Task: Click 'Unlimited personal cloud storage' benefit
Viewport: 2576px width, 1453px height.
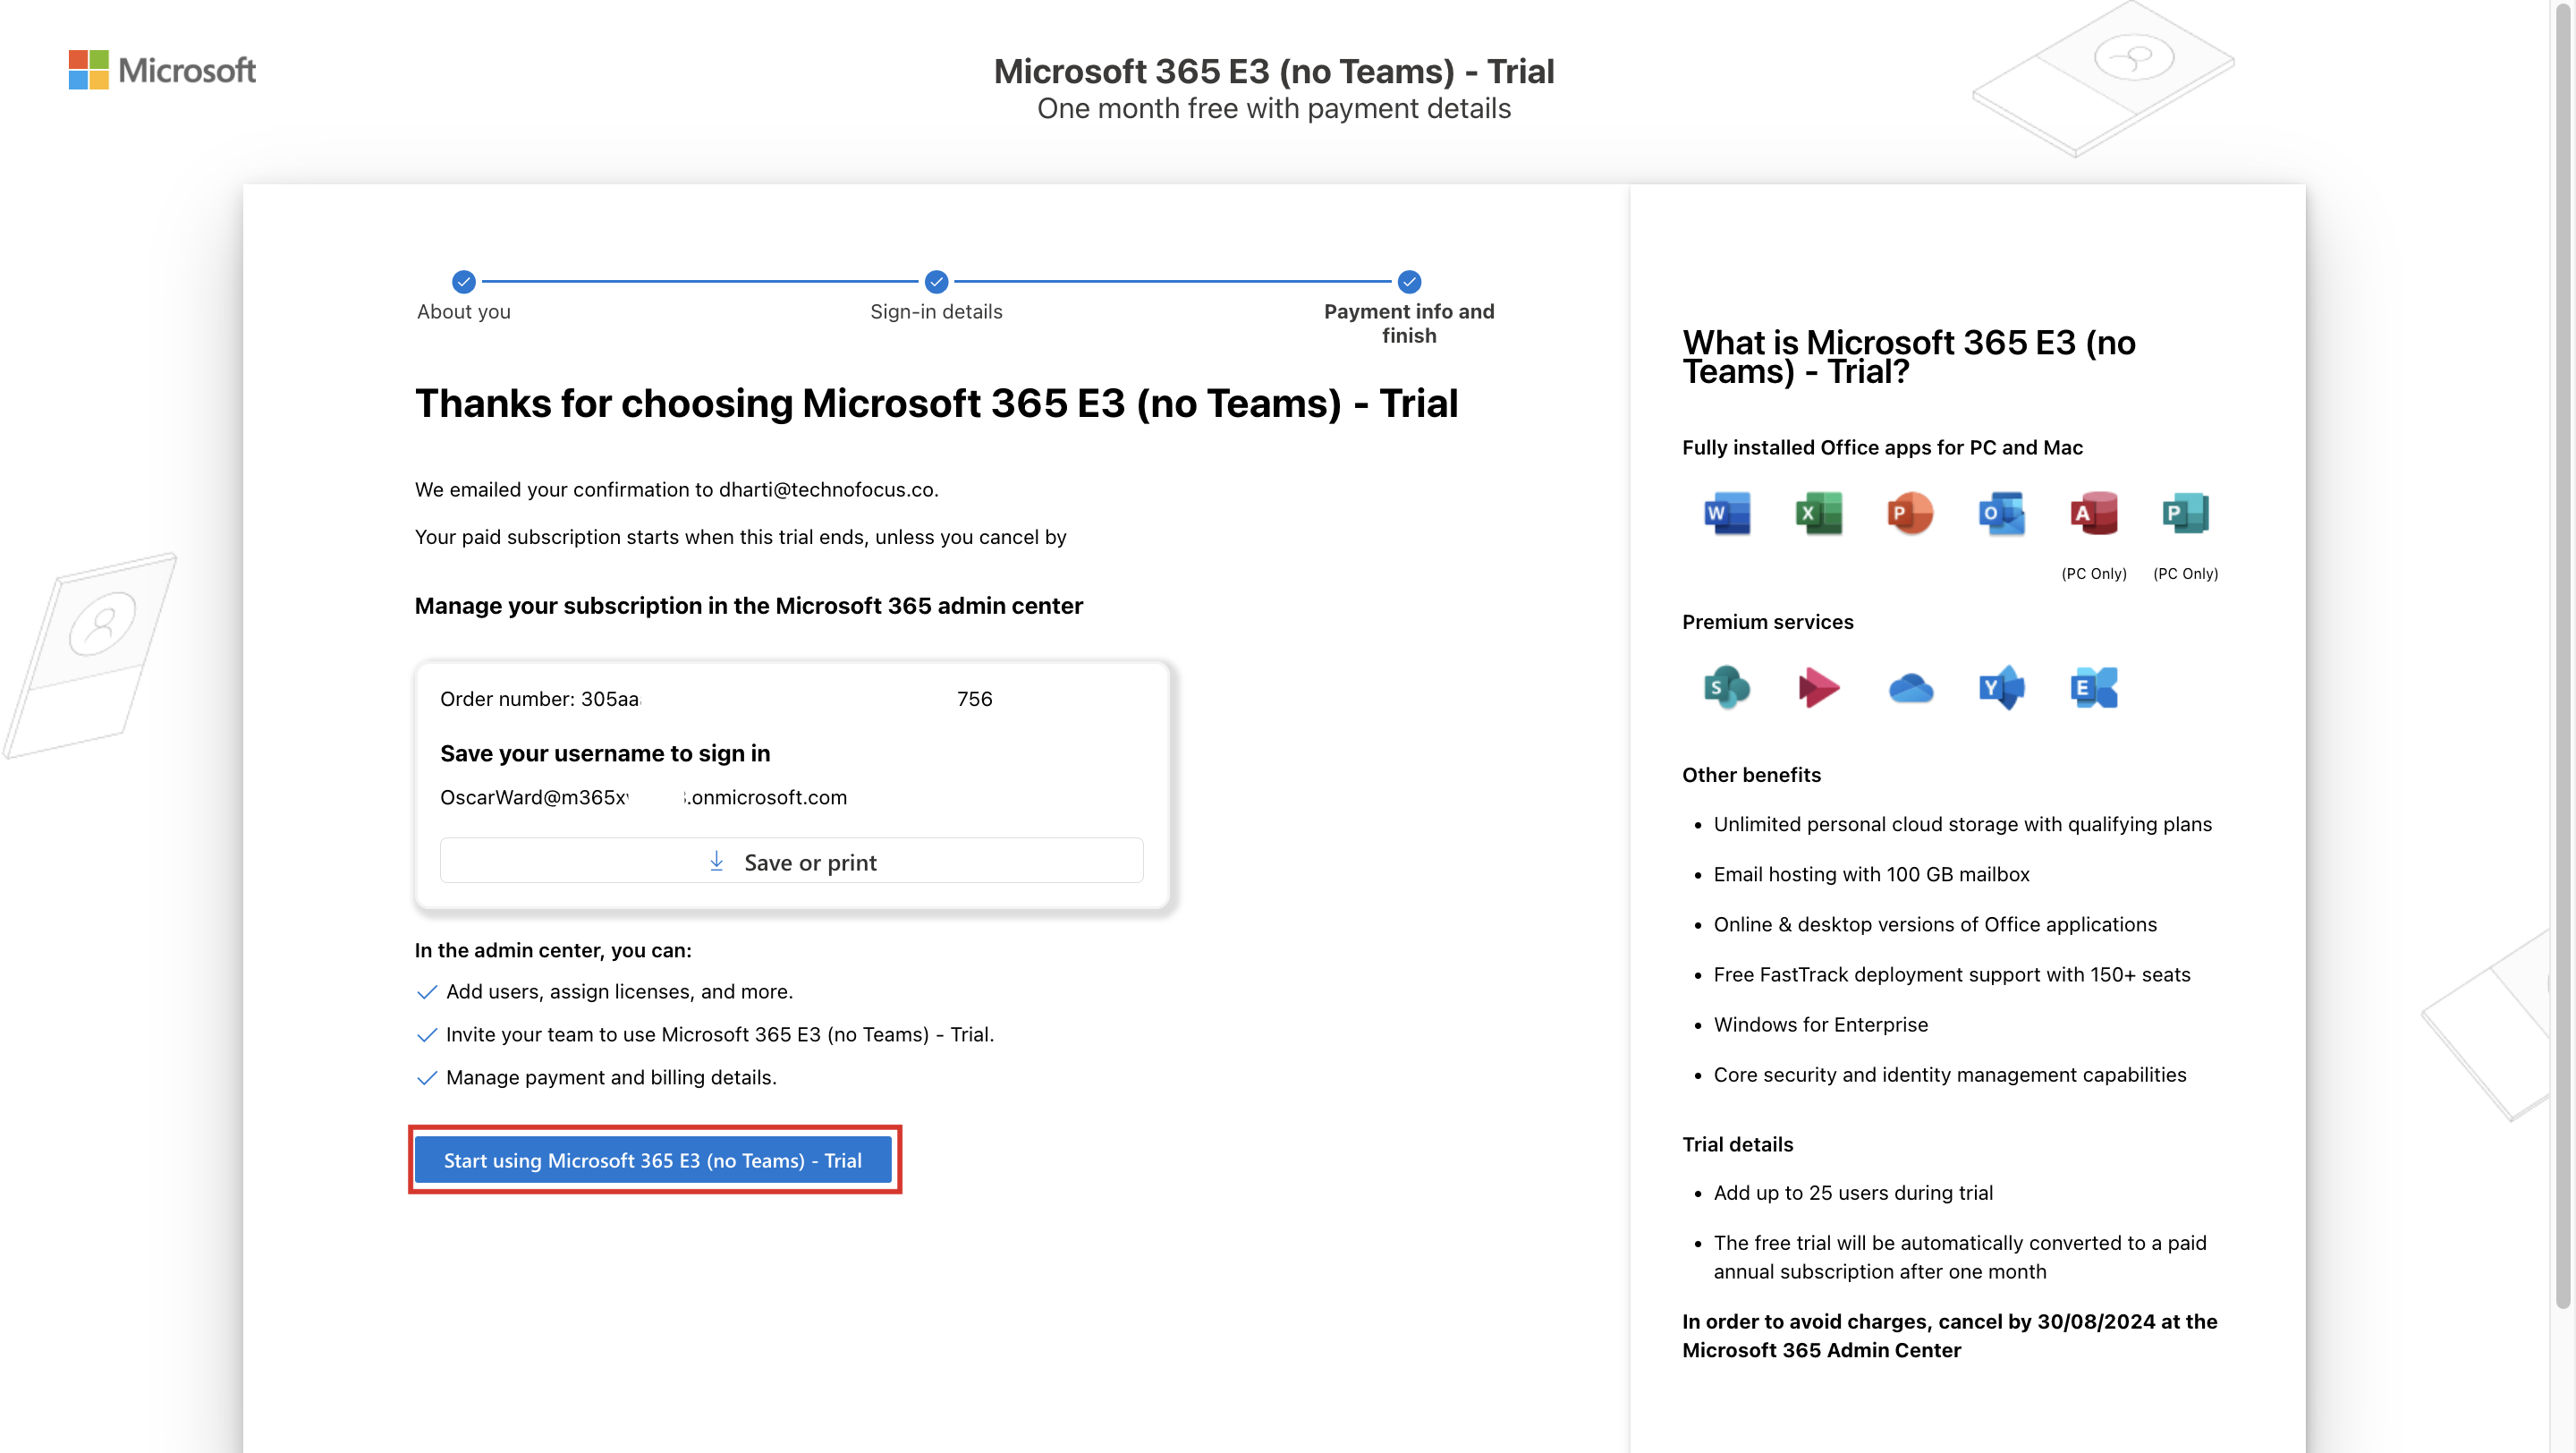Action: 1962,824
